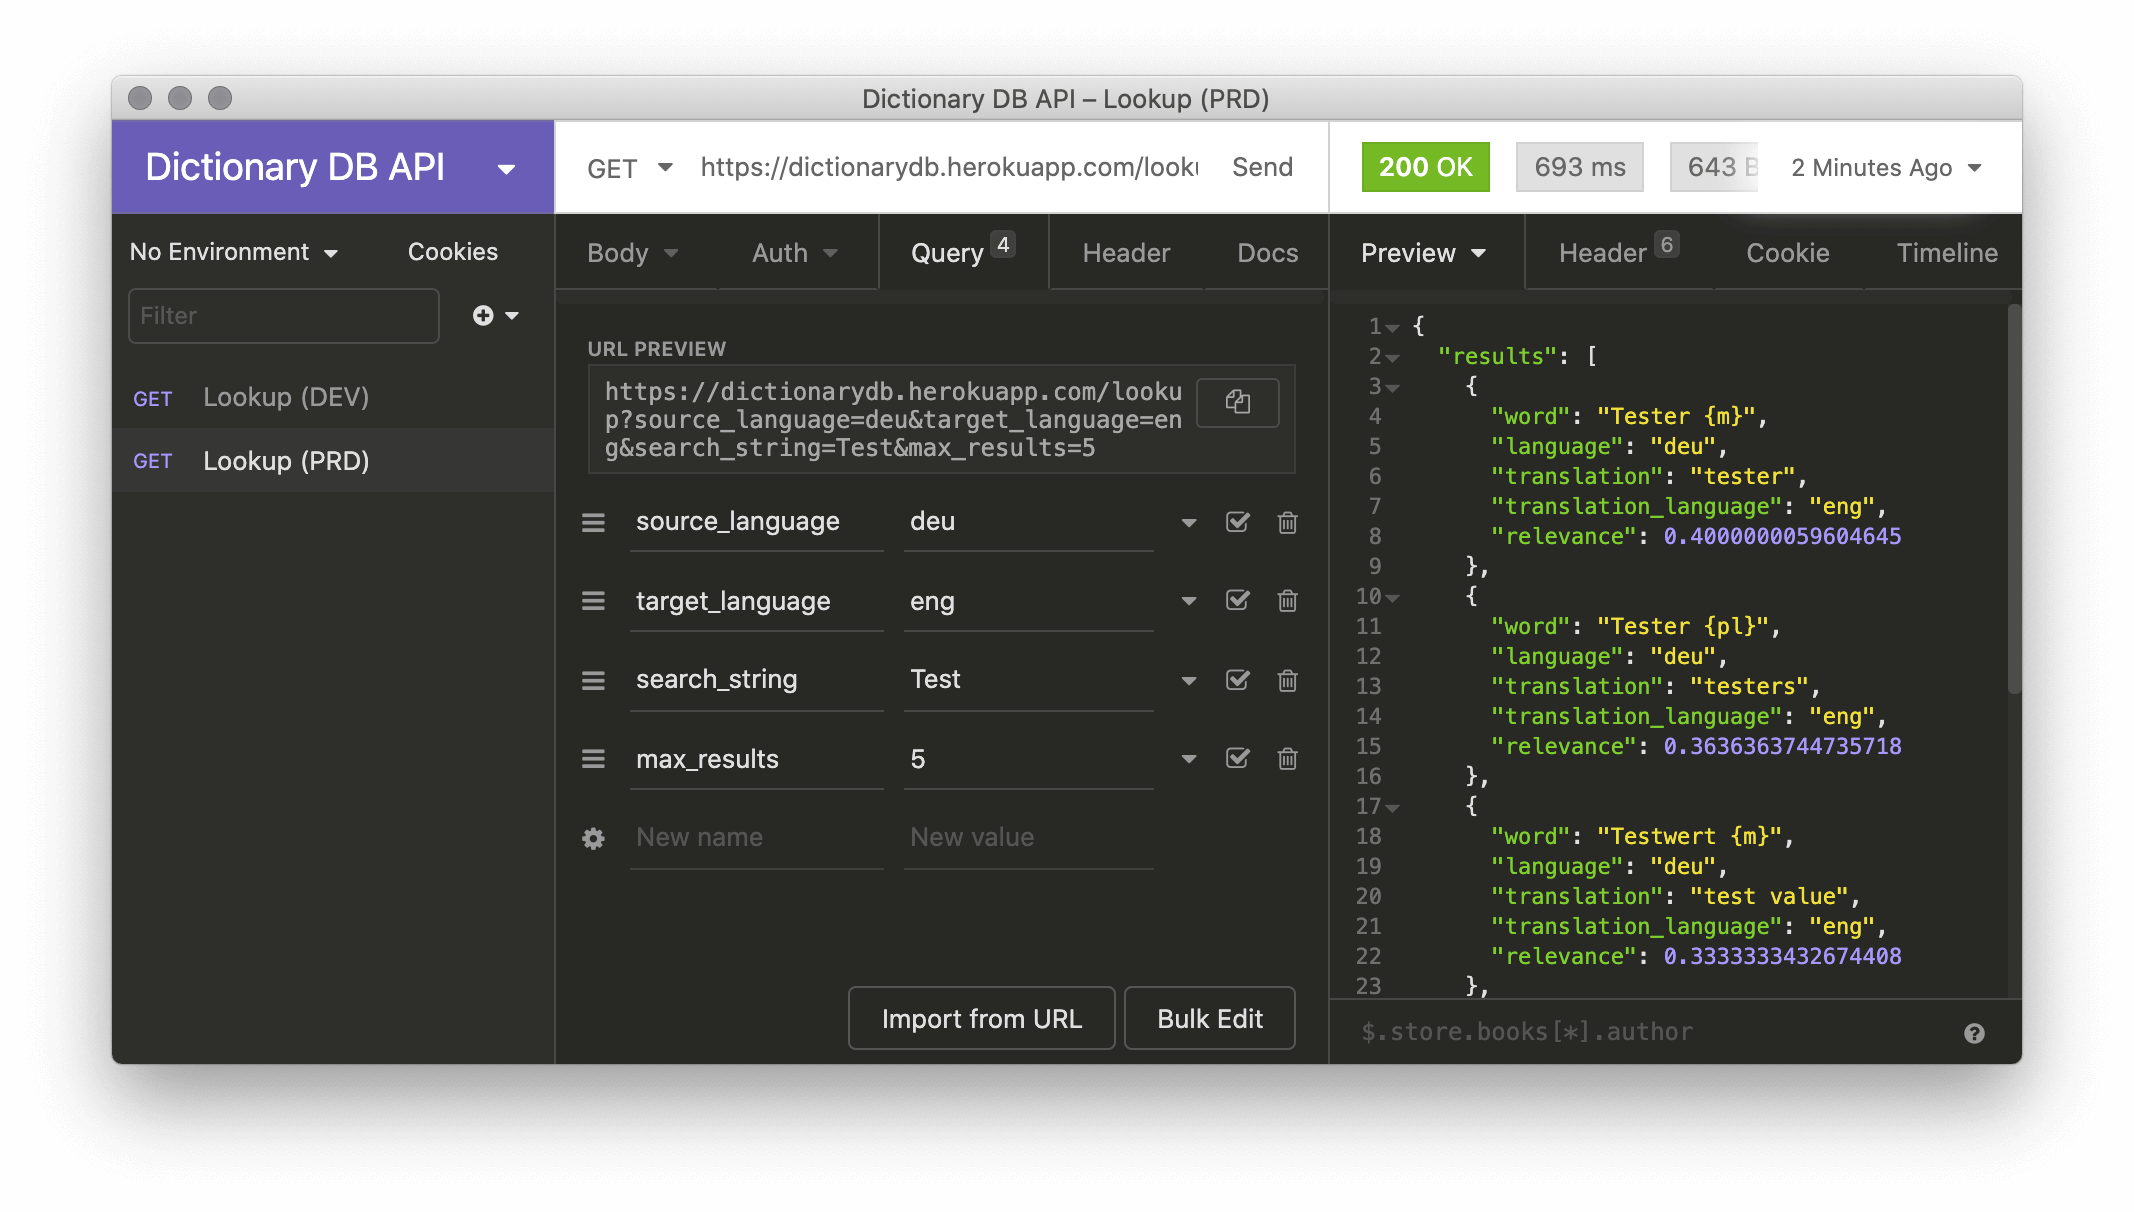Select the Lookup (PRD) request
This screenshot has height=1212, width=2134.
[333, 460]
